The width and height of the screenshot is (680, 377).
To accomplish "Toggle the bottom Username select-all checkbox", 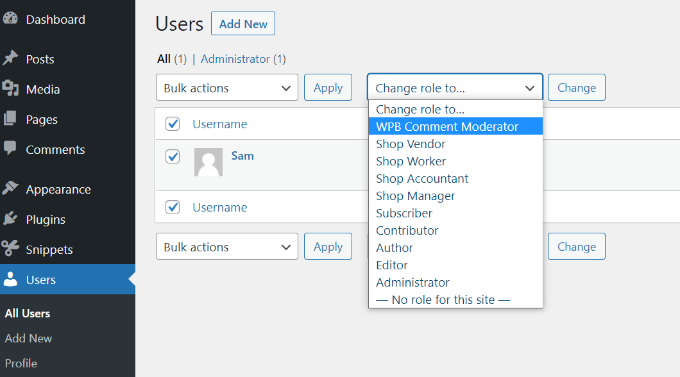I will tap(173, 207).
